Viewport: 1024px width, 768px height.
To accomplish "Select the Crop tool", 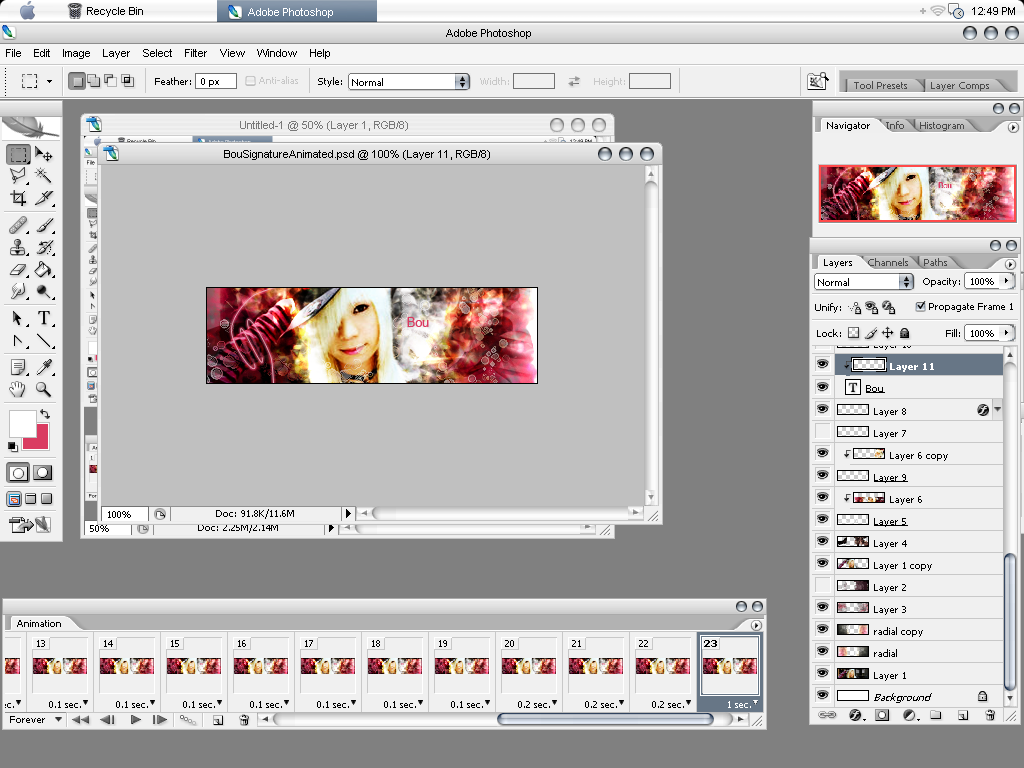I will coord(18,198).
